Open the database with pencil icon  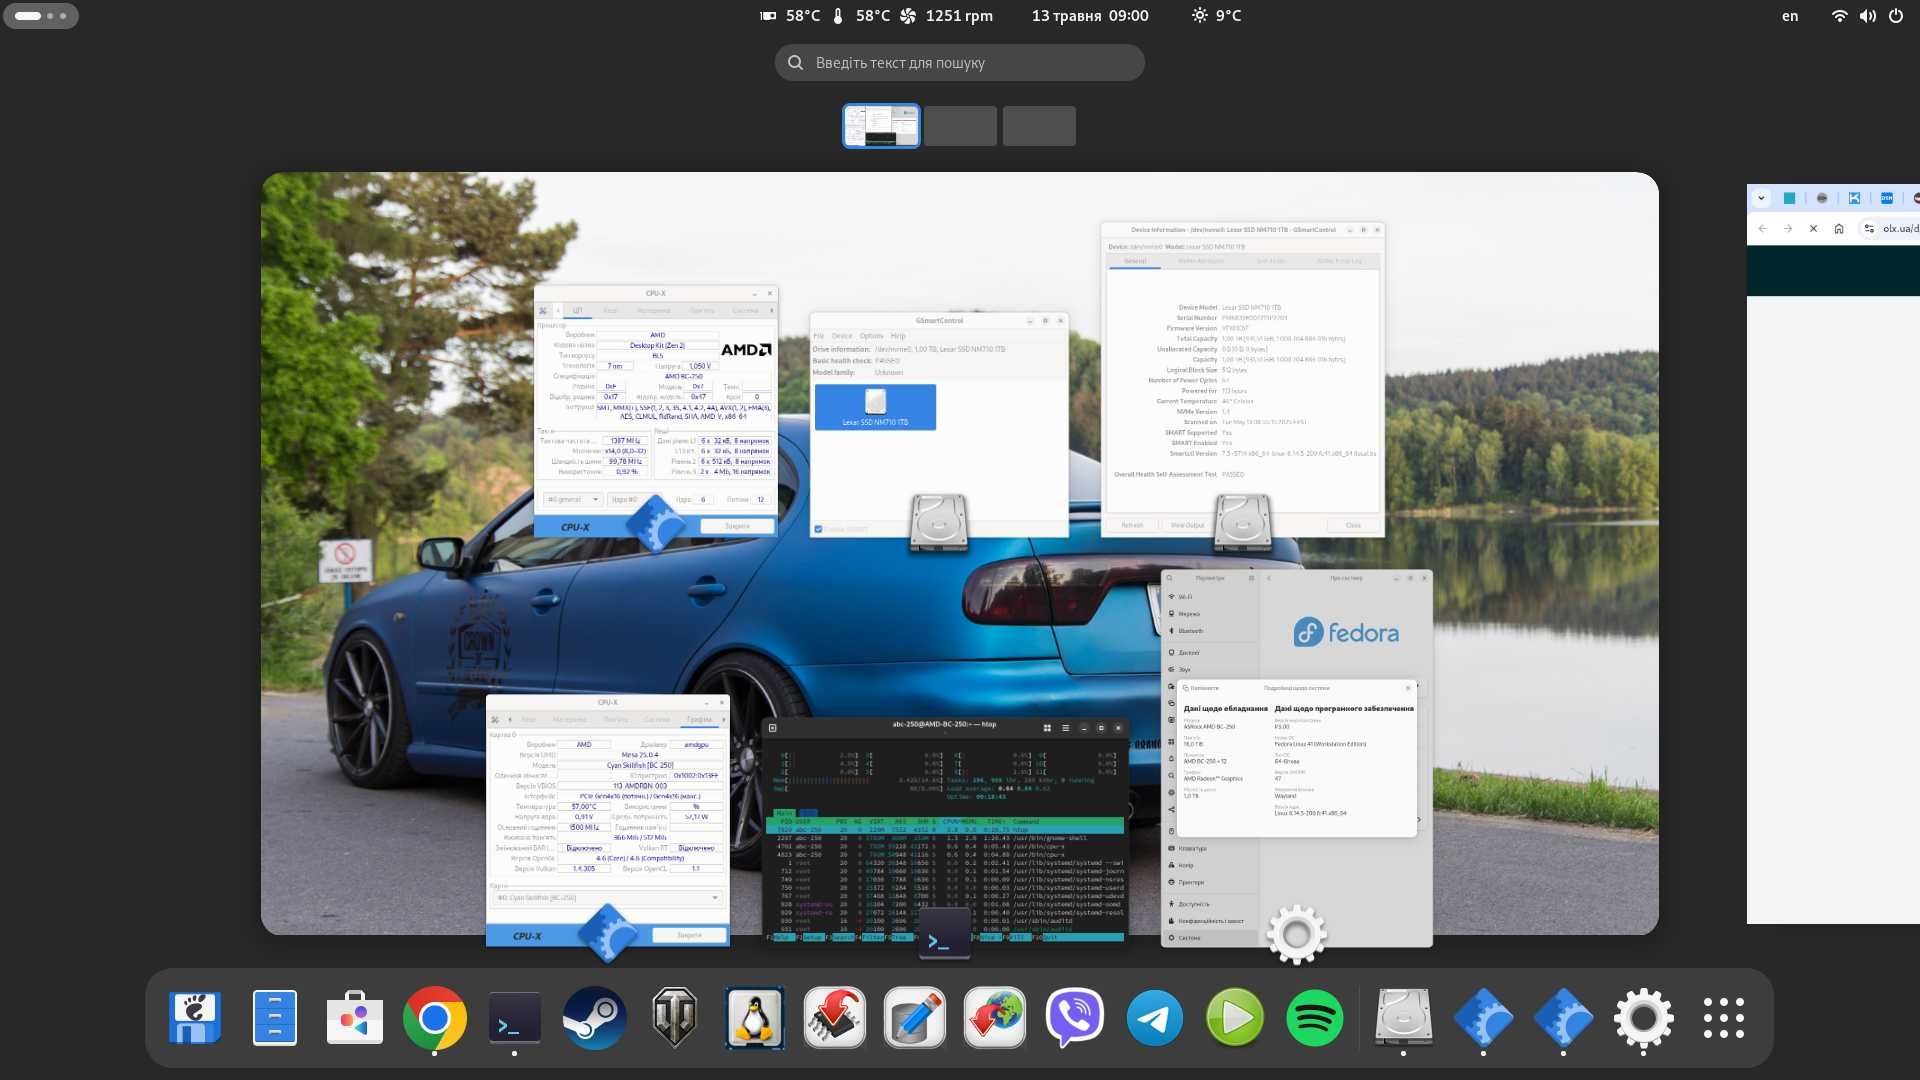pyautogui.click(x=915, y=1018)
